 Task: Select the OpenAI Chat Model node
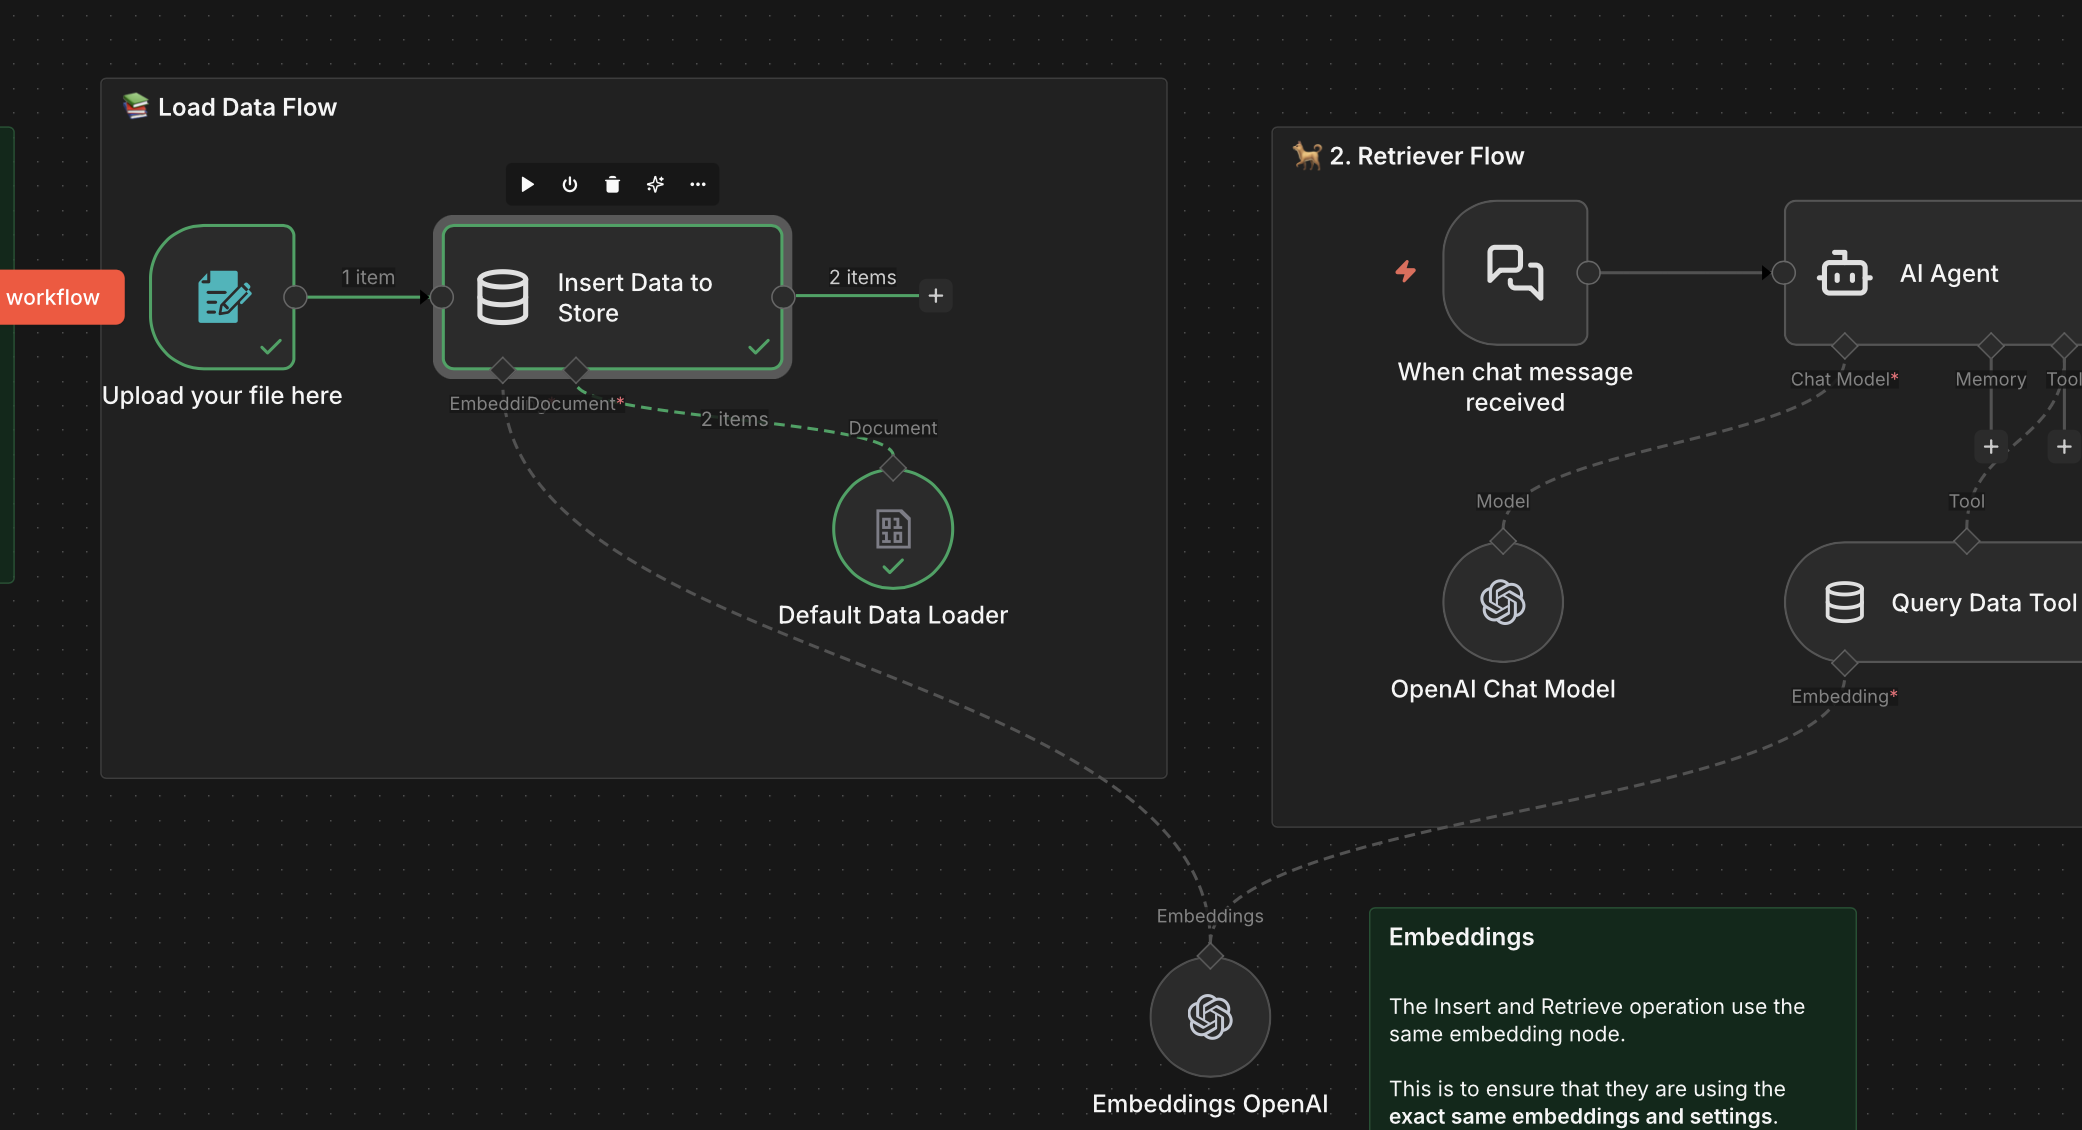tap(1502, 602)
